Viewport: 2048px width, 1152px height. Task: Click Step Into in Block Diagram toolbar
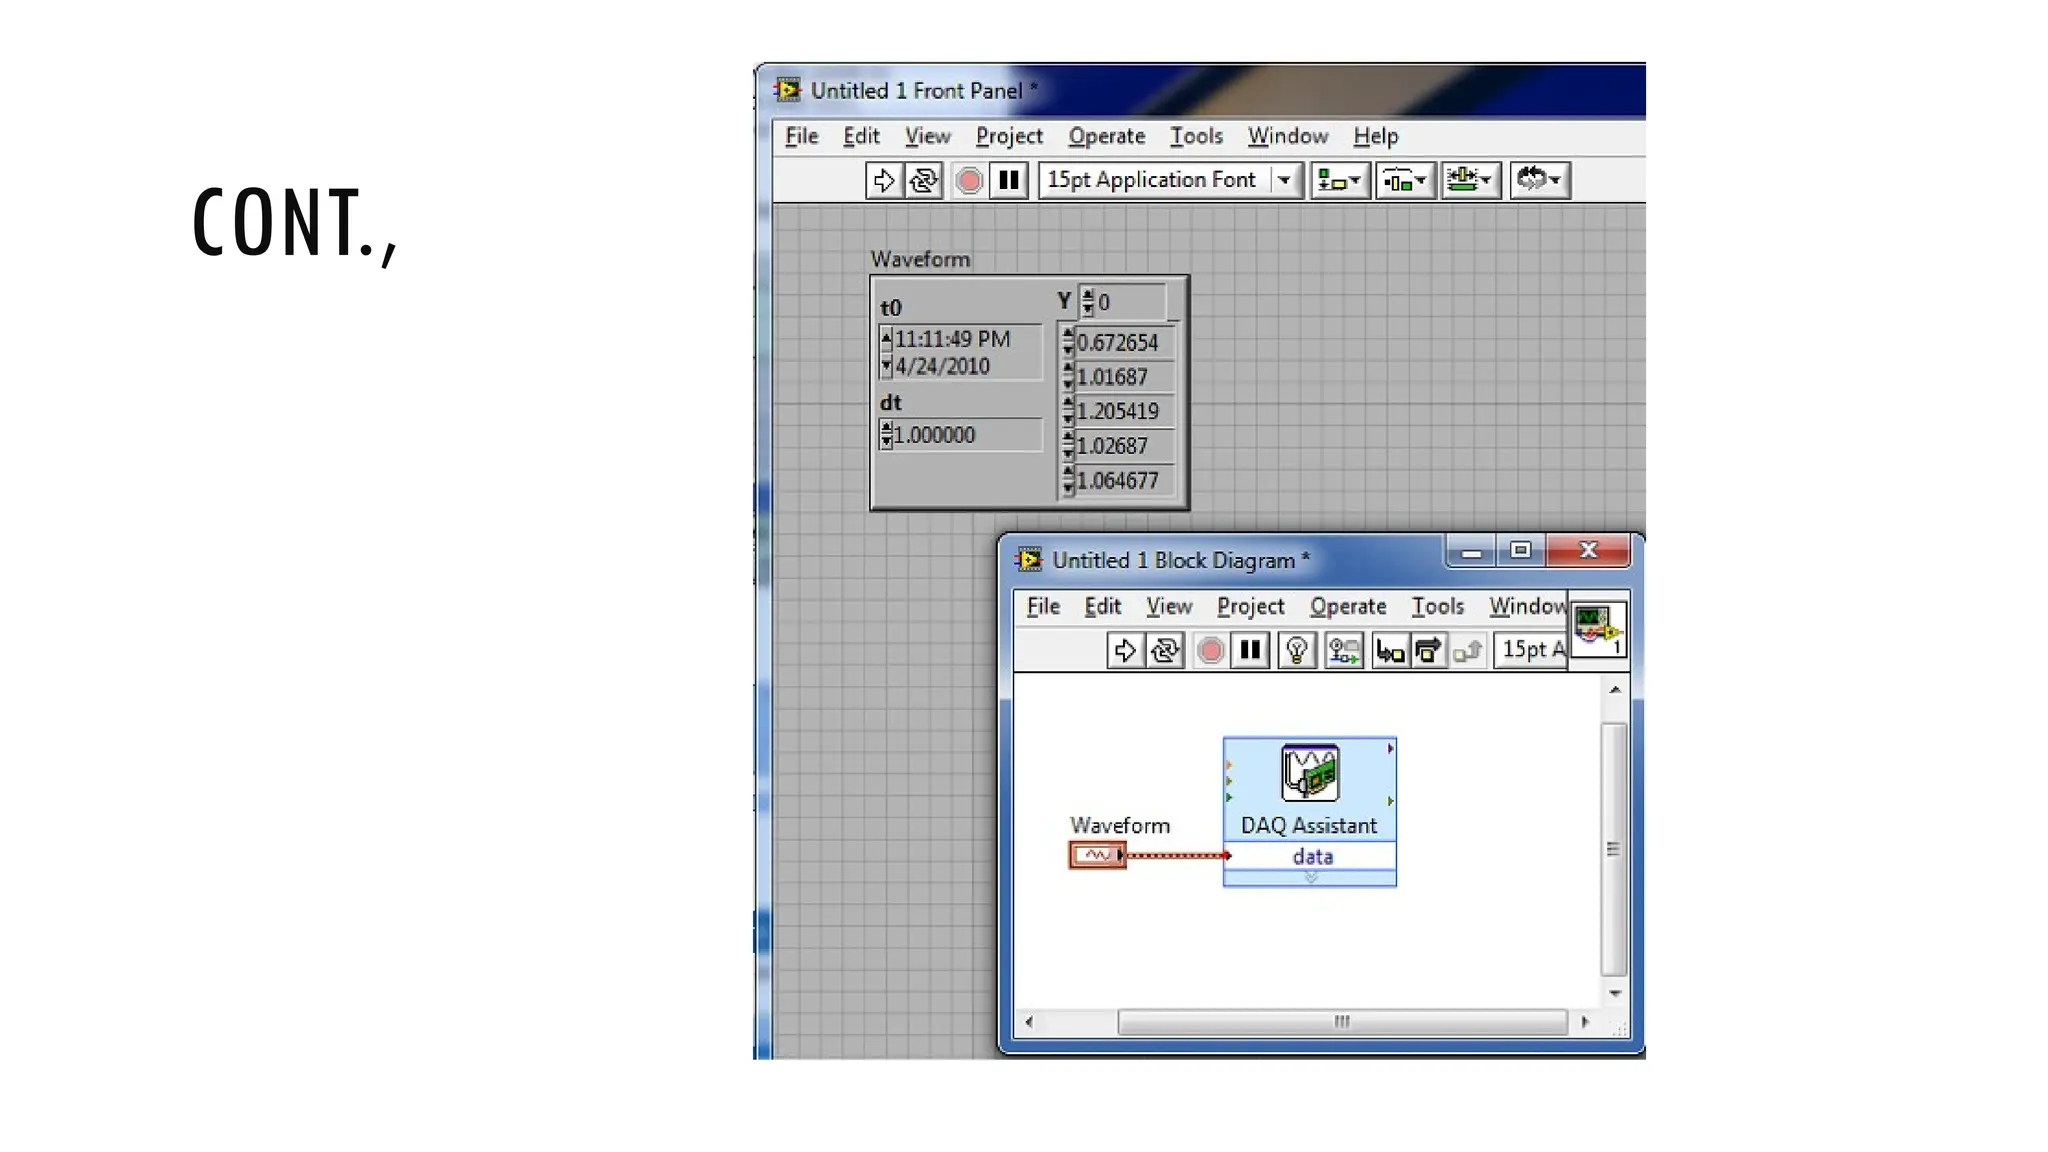click(x=1389, y=651)
